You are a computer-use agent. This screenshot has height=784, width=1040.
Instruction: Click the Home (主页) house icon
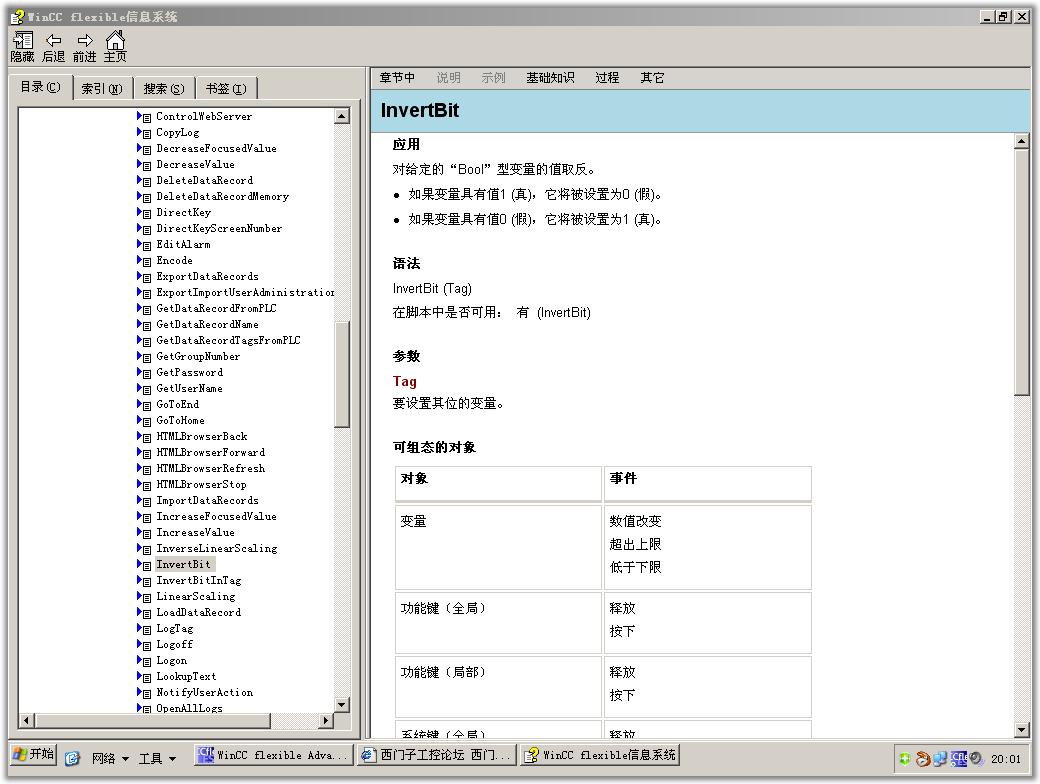click(x=115, y=41)
